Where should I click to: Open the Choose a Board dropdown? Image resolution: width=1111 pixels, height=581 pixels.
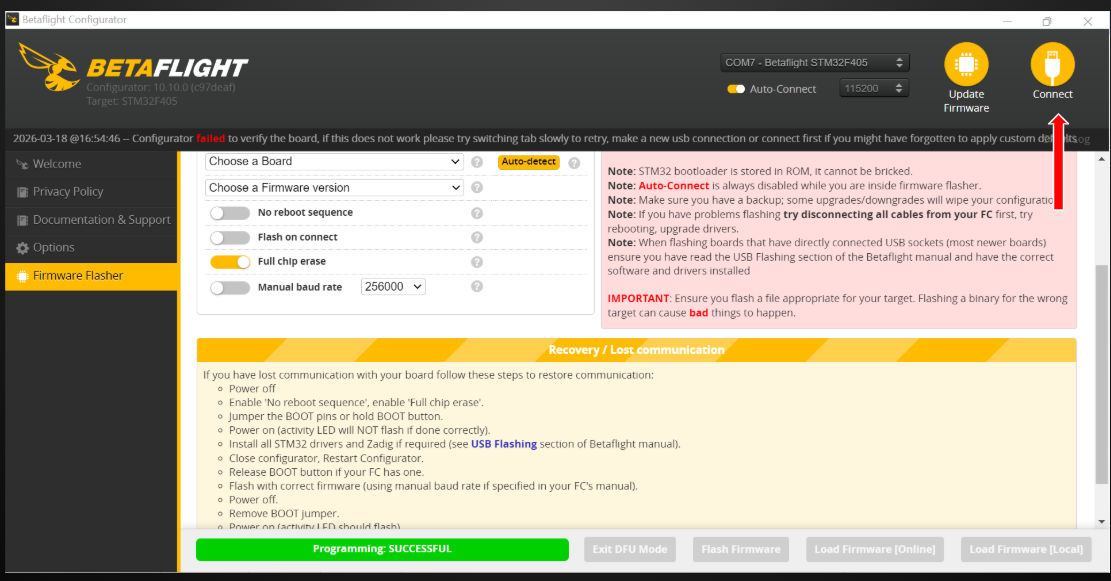point(334,162)
